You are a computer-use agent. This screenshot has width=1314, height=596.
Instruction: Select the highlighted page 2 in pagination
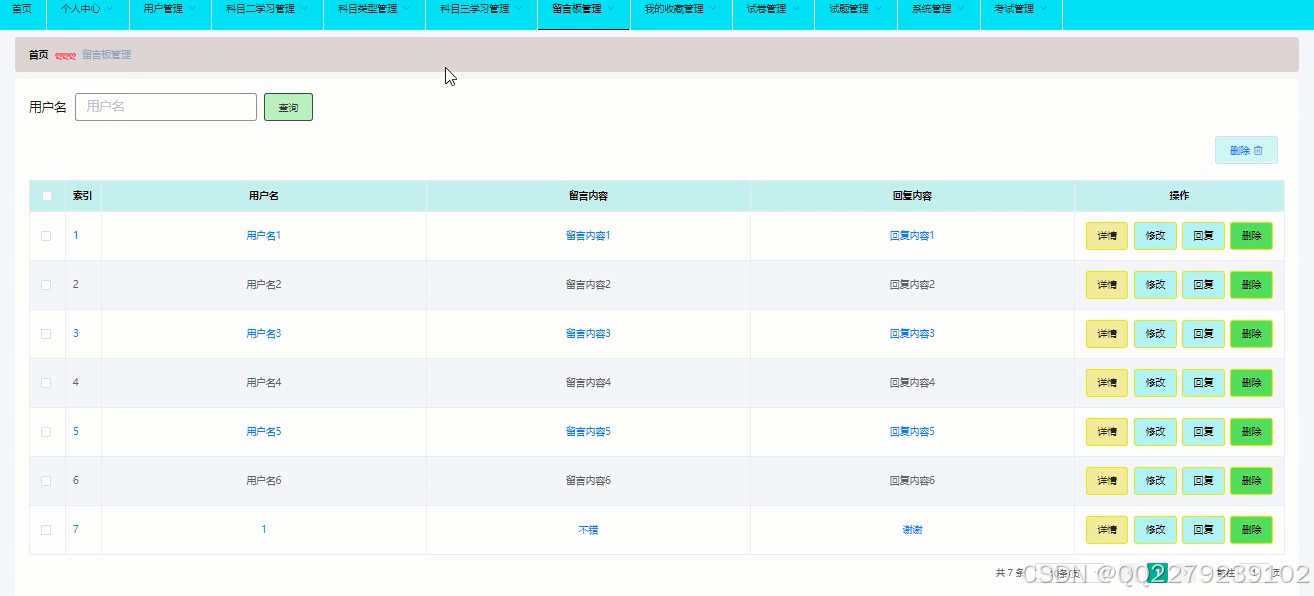tap(1157, 572)
